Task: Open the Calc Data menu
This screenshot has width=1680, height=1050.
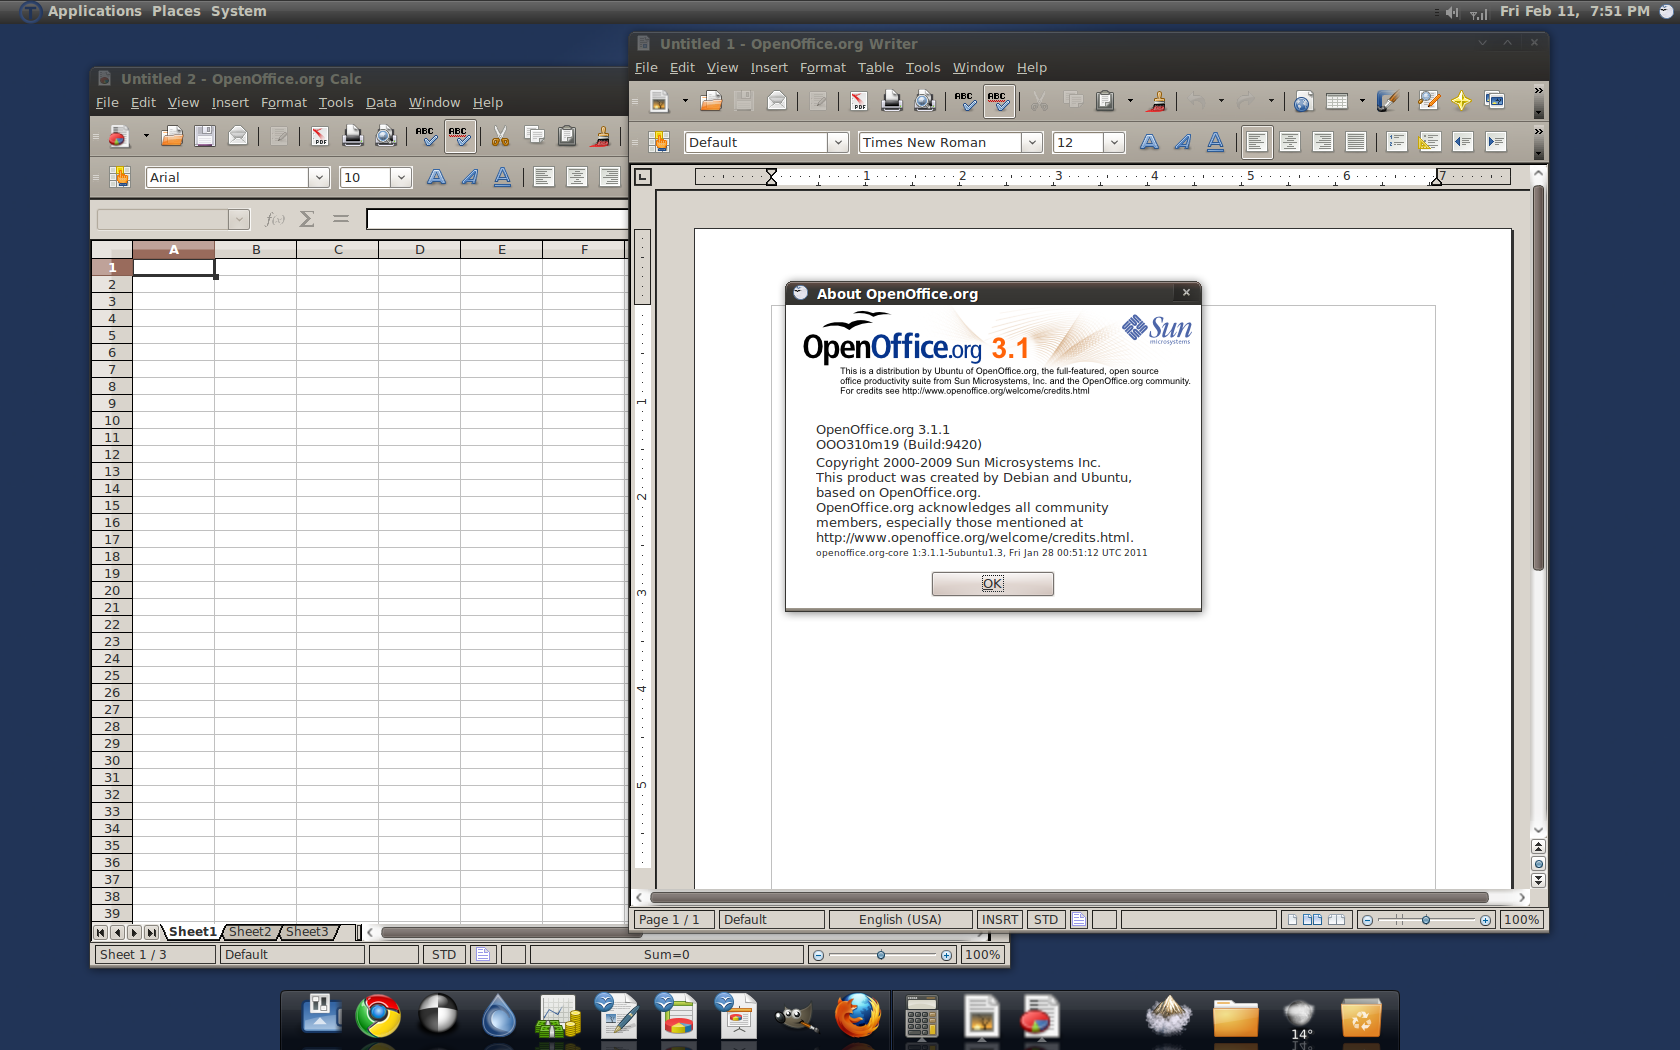Action: pyautogui.click(x=381, y=103)
